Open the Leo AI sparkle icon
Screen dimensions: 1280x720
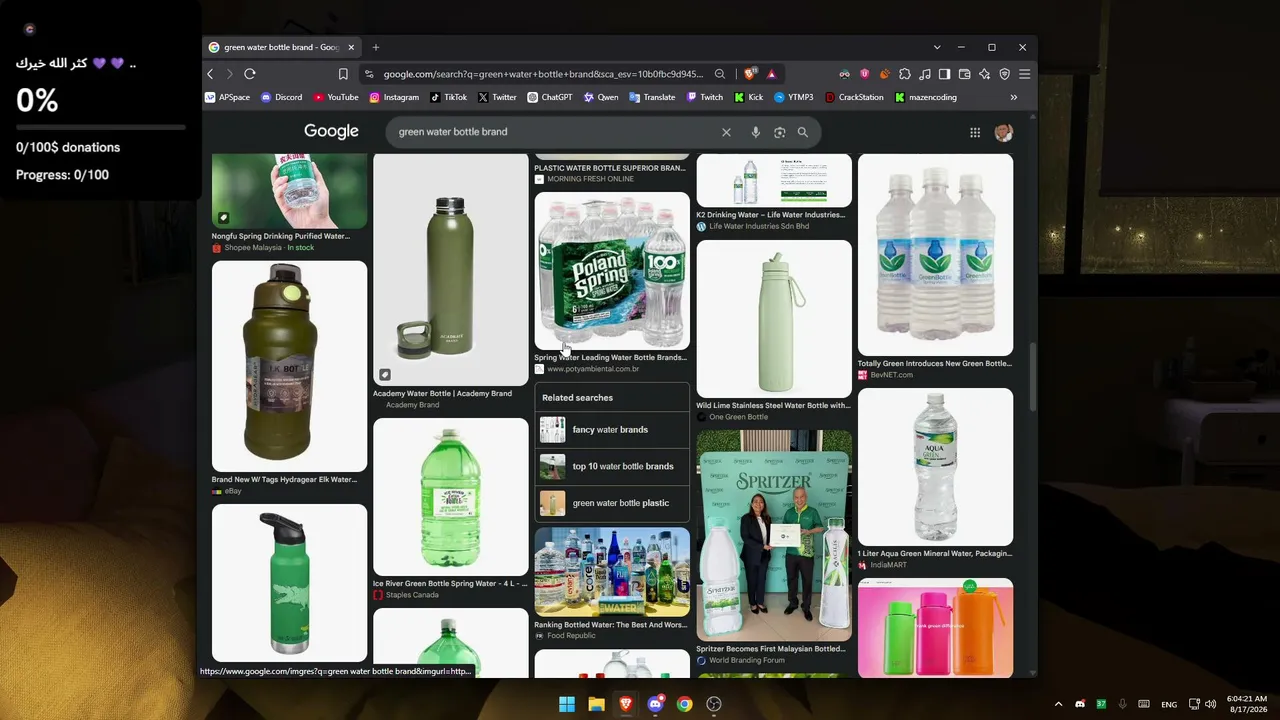(x=985, y=74)
